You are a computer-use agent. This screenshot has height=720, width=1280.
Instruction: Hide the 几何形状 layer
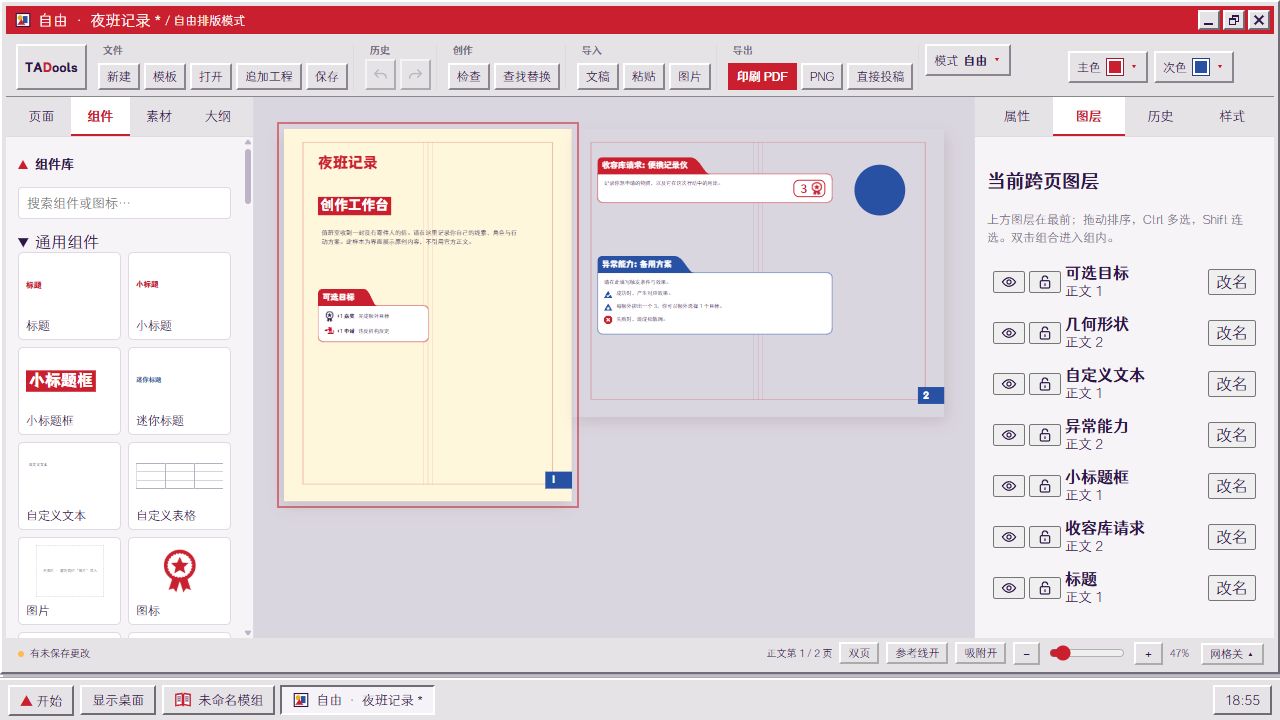coord(1009,333)
